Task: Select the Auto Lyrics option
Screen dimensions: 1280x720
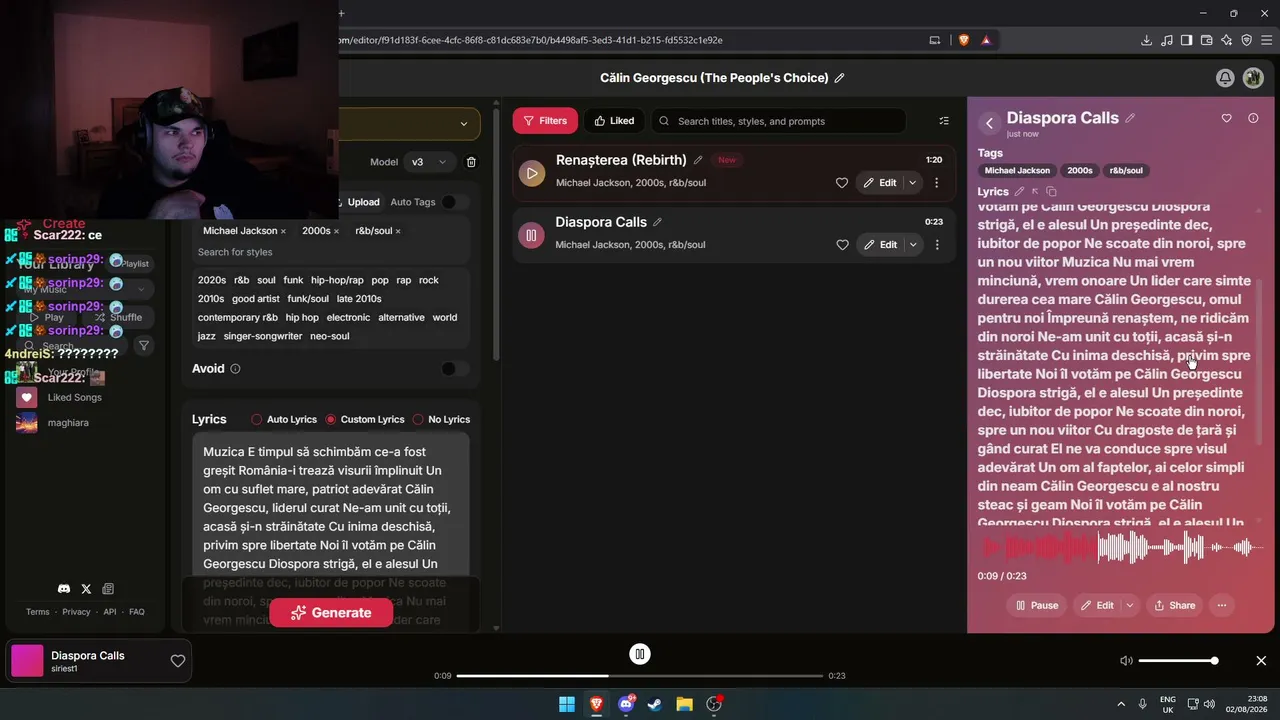Action: point(284,420)
